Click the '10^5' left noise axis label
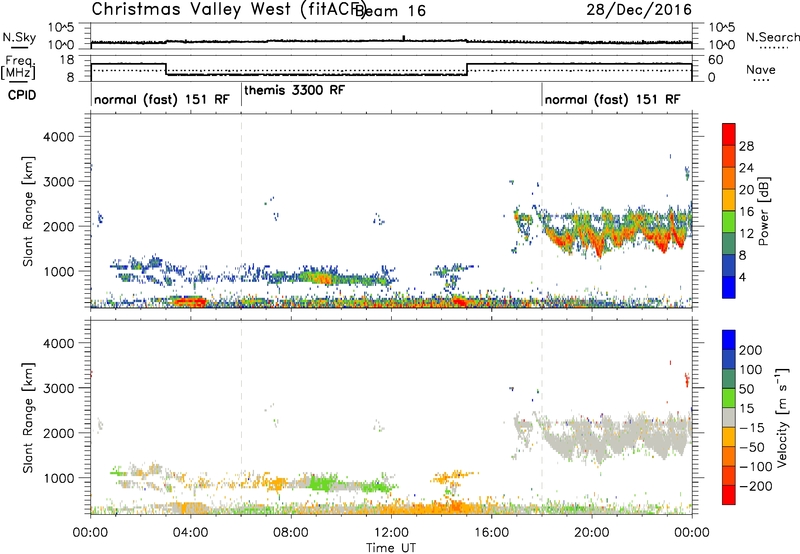 coord(61,27)
